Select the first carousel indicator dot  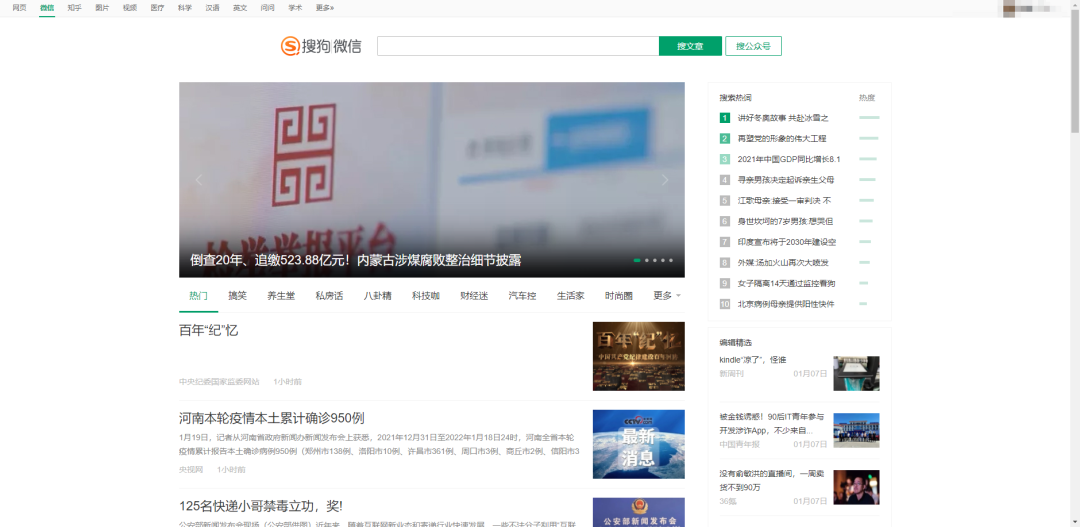[637, 260]
